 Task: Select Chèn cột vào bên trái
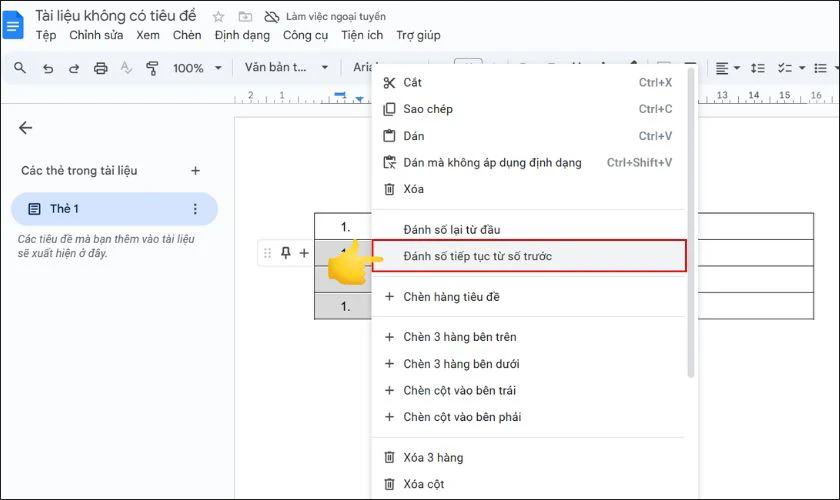click(528, 390)
